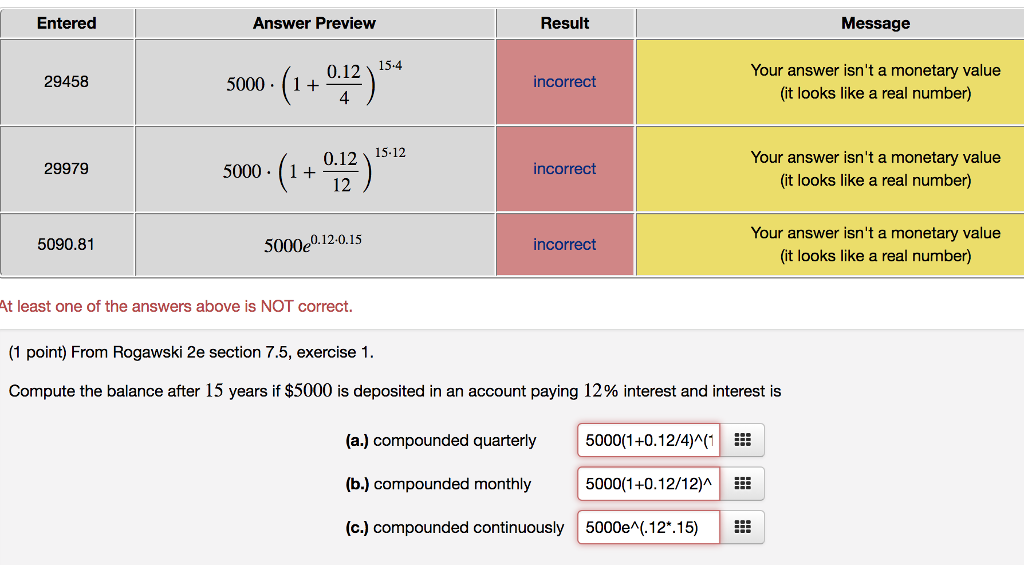Image resolution: width=1024 pixels, height=565 pixels.
Task: Click the quarterly compounding formula preview
Action: pos(314,83)
